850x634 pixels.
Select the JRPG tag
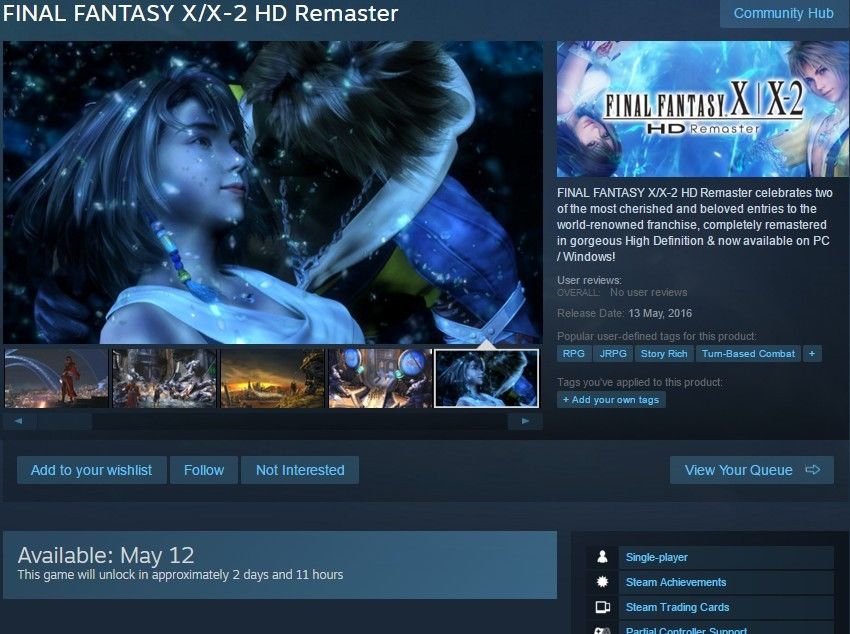coord(613,354)
